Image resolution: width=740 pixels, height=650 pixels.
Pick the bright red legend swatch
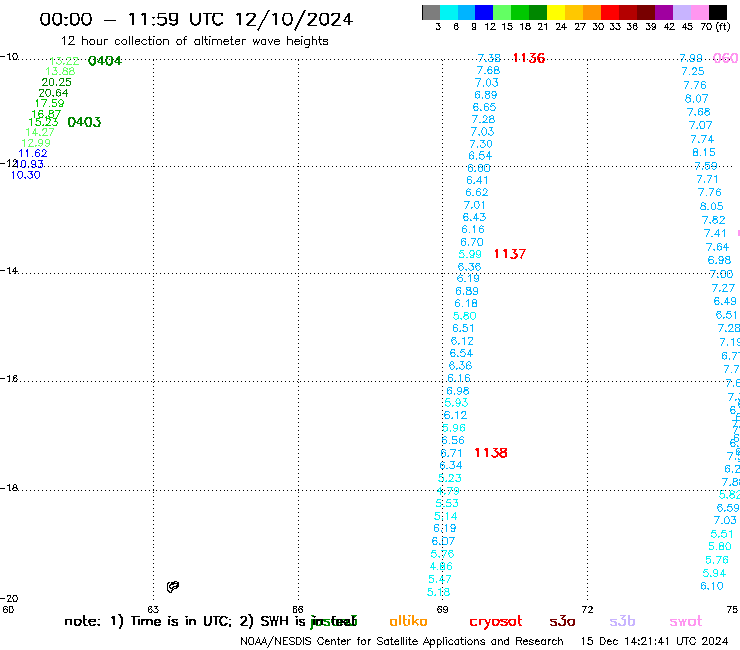(609, 12)
